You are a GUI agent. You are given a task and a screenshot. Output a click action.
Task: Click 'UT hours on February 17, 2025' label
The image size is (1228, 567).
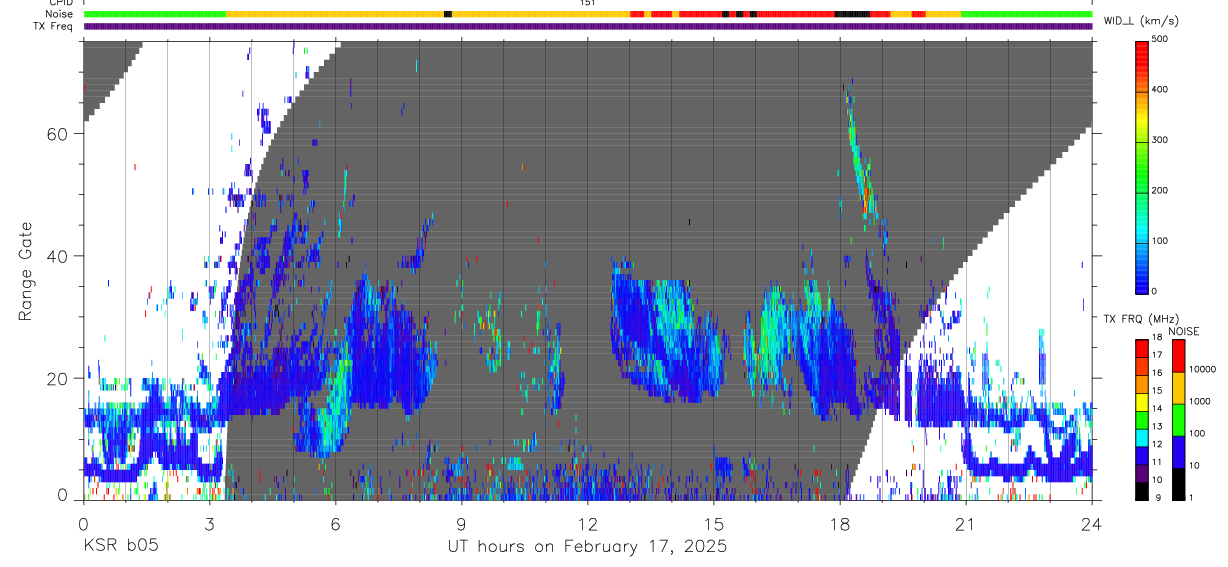(587, 548)
